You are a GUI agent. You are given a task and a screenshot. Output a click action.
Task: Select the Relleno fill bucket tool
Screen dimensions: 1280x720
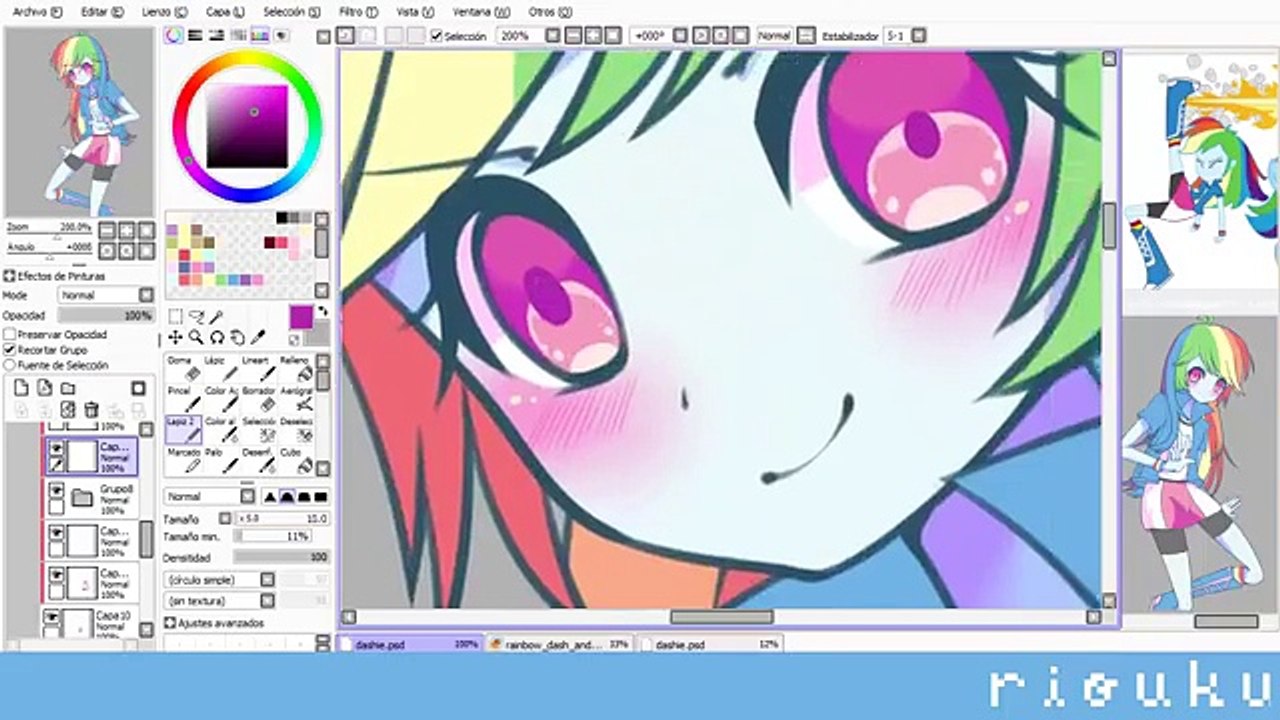296,367
